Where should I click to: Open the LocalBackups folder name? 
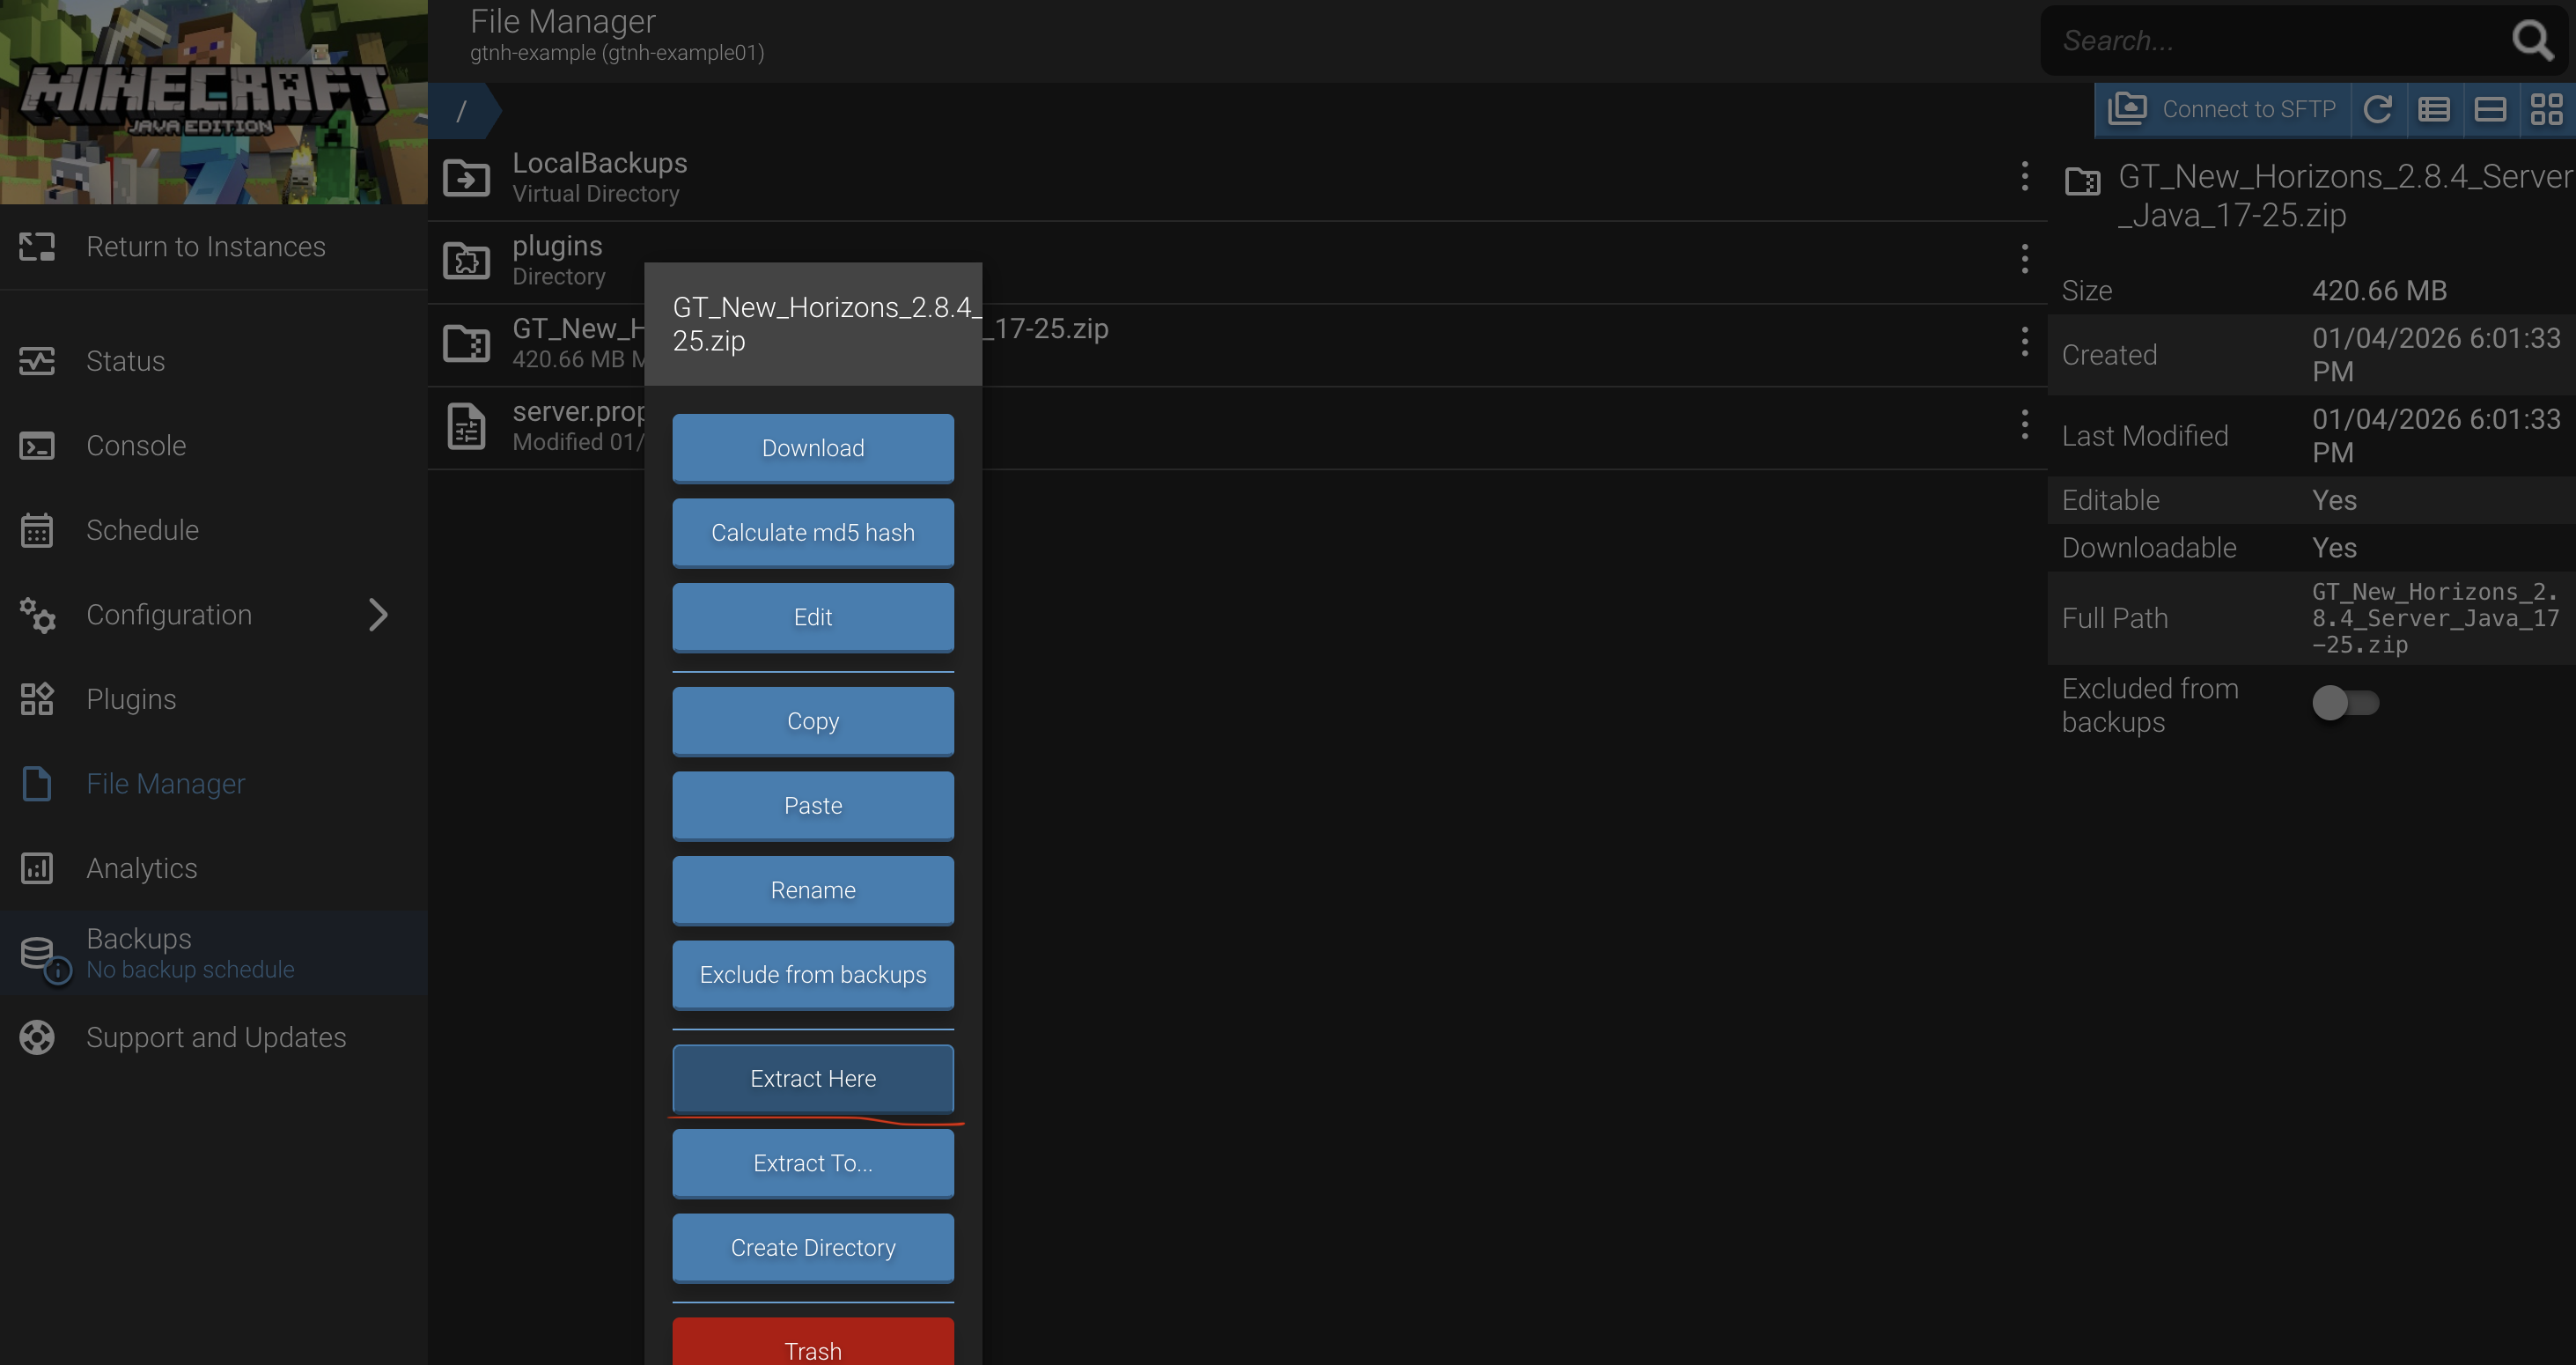click(600, 163)
